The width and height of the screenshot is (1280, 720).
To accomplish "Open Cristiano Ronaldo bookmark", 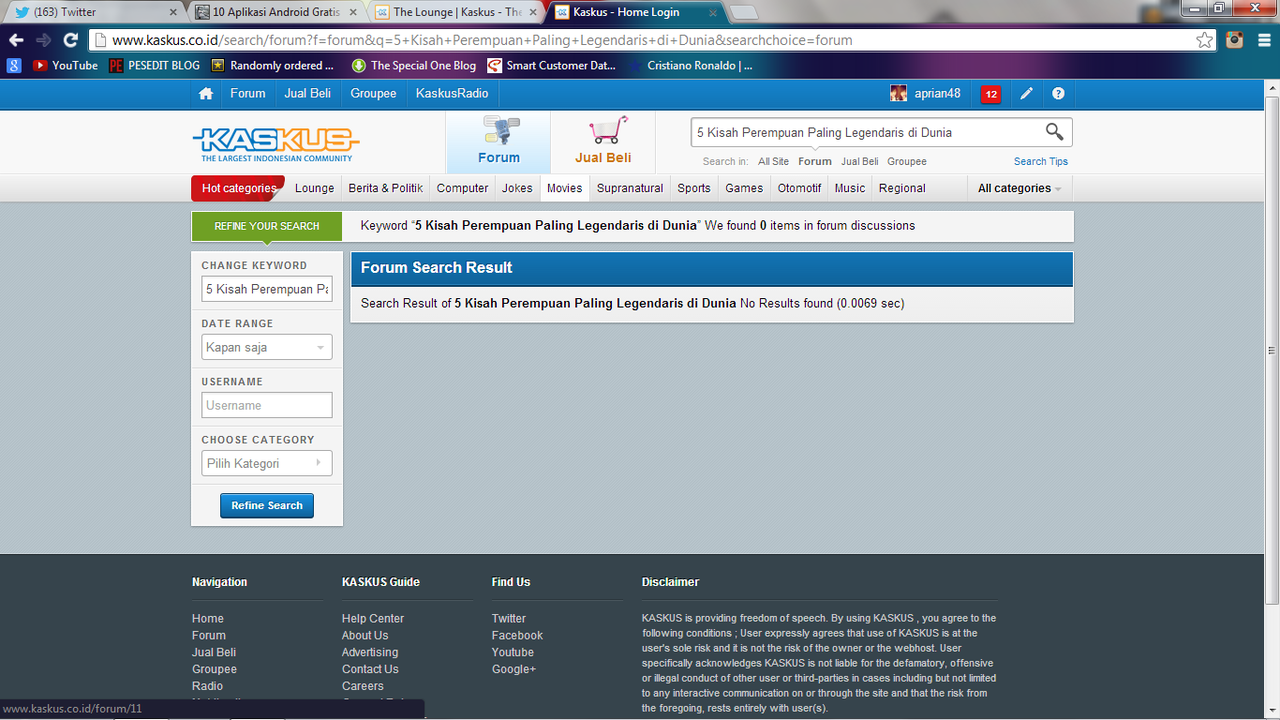I will pyautogui.click(x=691, y=66).
